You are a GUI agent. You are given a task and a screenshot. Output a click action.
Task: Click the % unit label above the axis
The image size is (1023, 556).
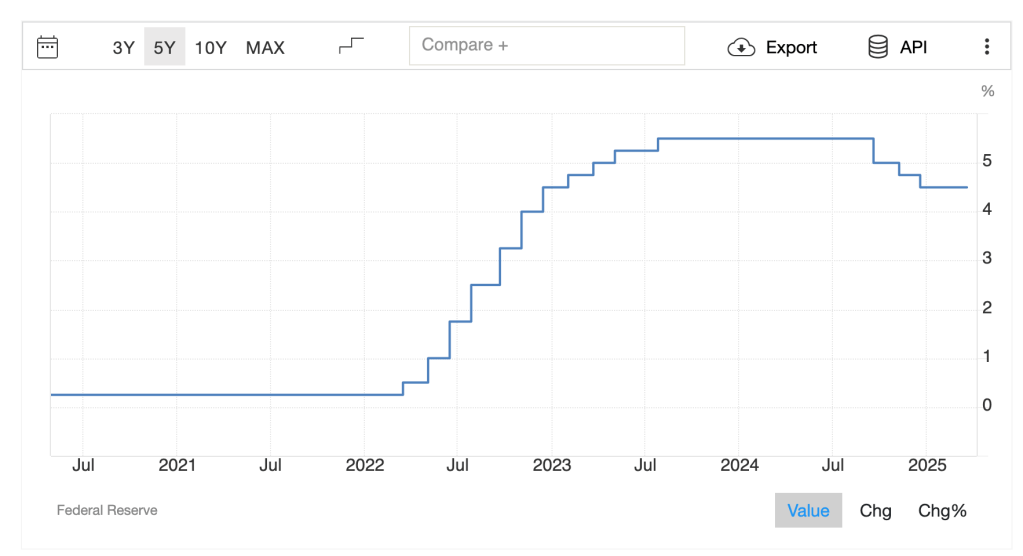[987, 91]
